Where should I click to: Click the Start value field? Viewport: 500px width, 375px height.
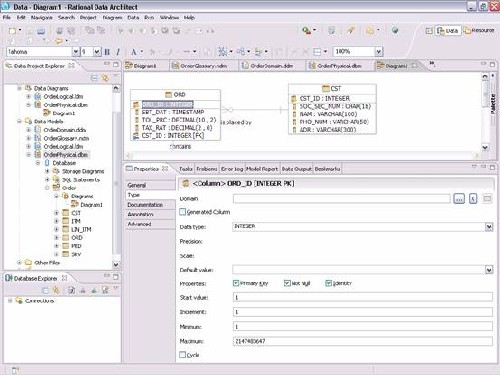coord(363,297)
